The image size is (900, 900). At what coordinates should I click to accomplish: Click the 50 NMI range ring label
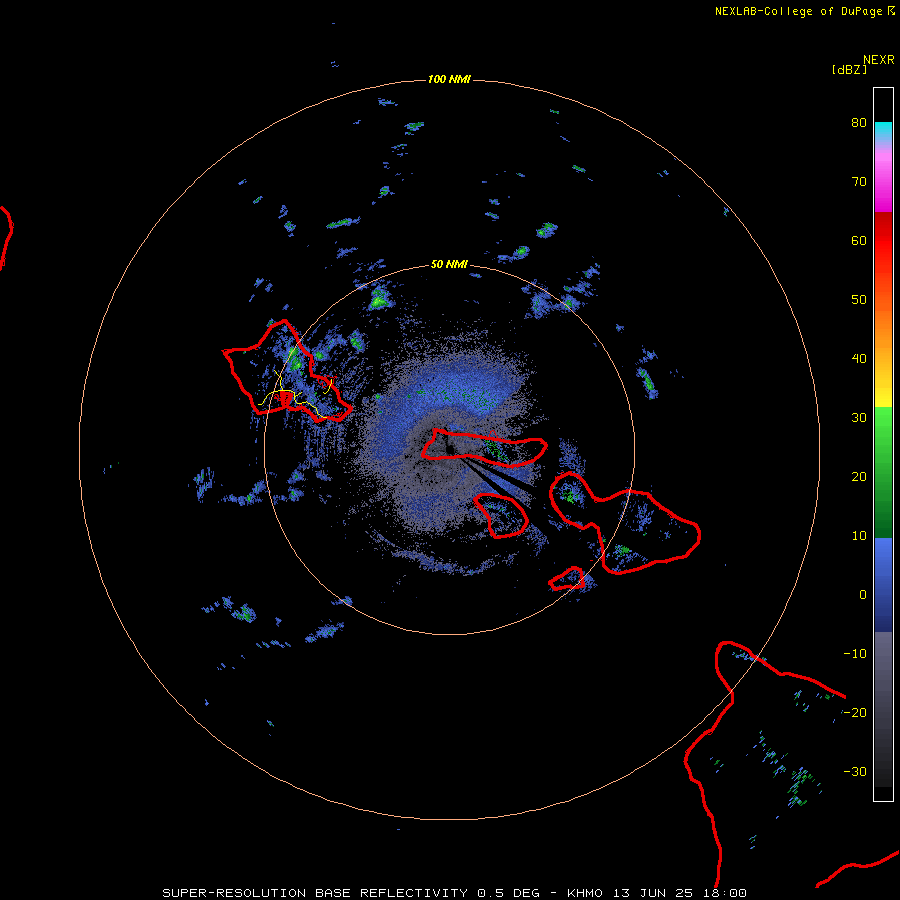(449, 264)
